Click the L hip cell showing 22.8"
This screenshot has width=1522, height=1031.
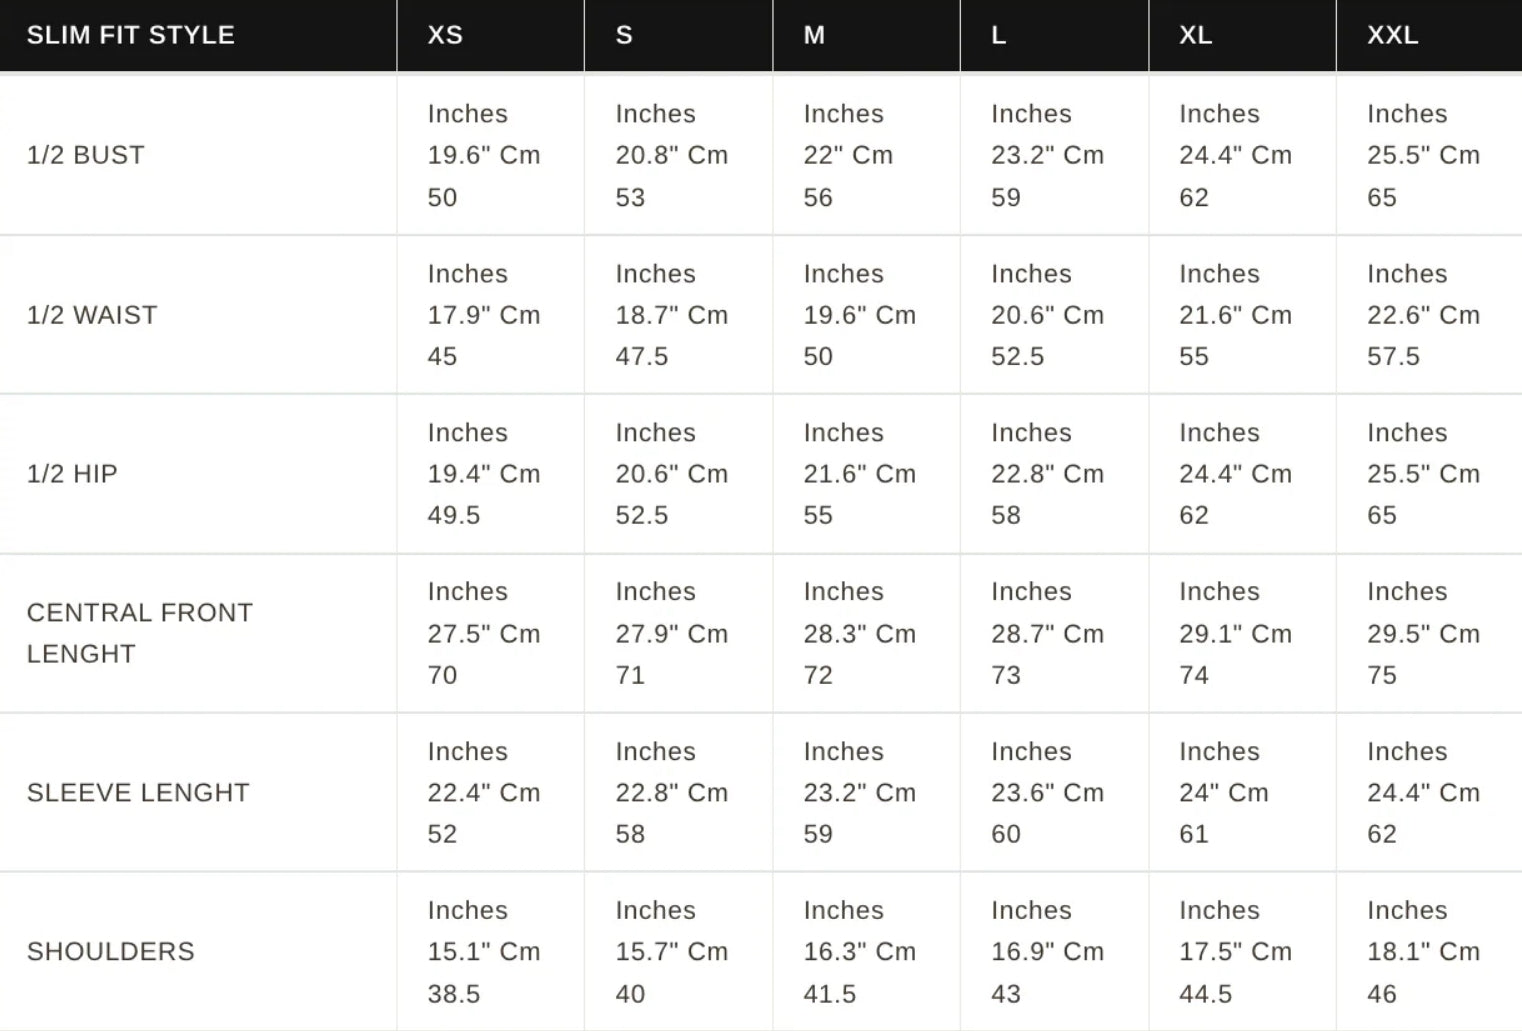[x=1047, y=474]
